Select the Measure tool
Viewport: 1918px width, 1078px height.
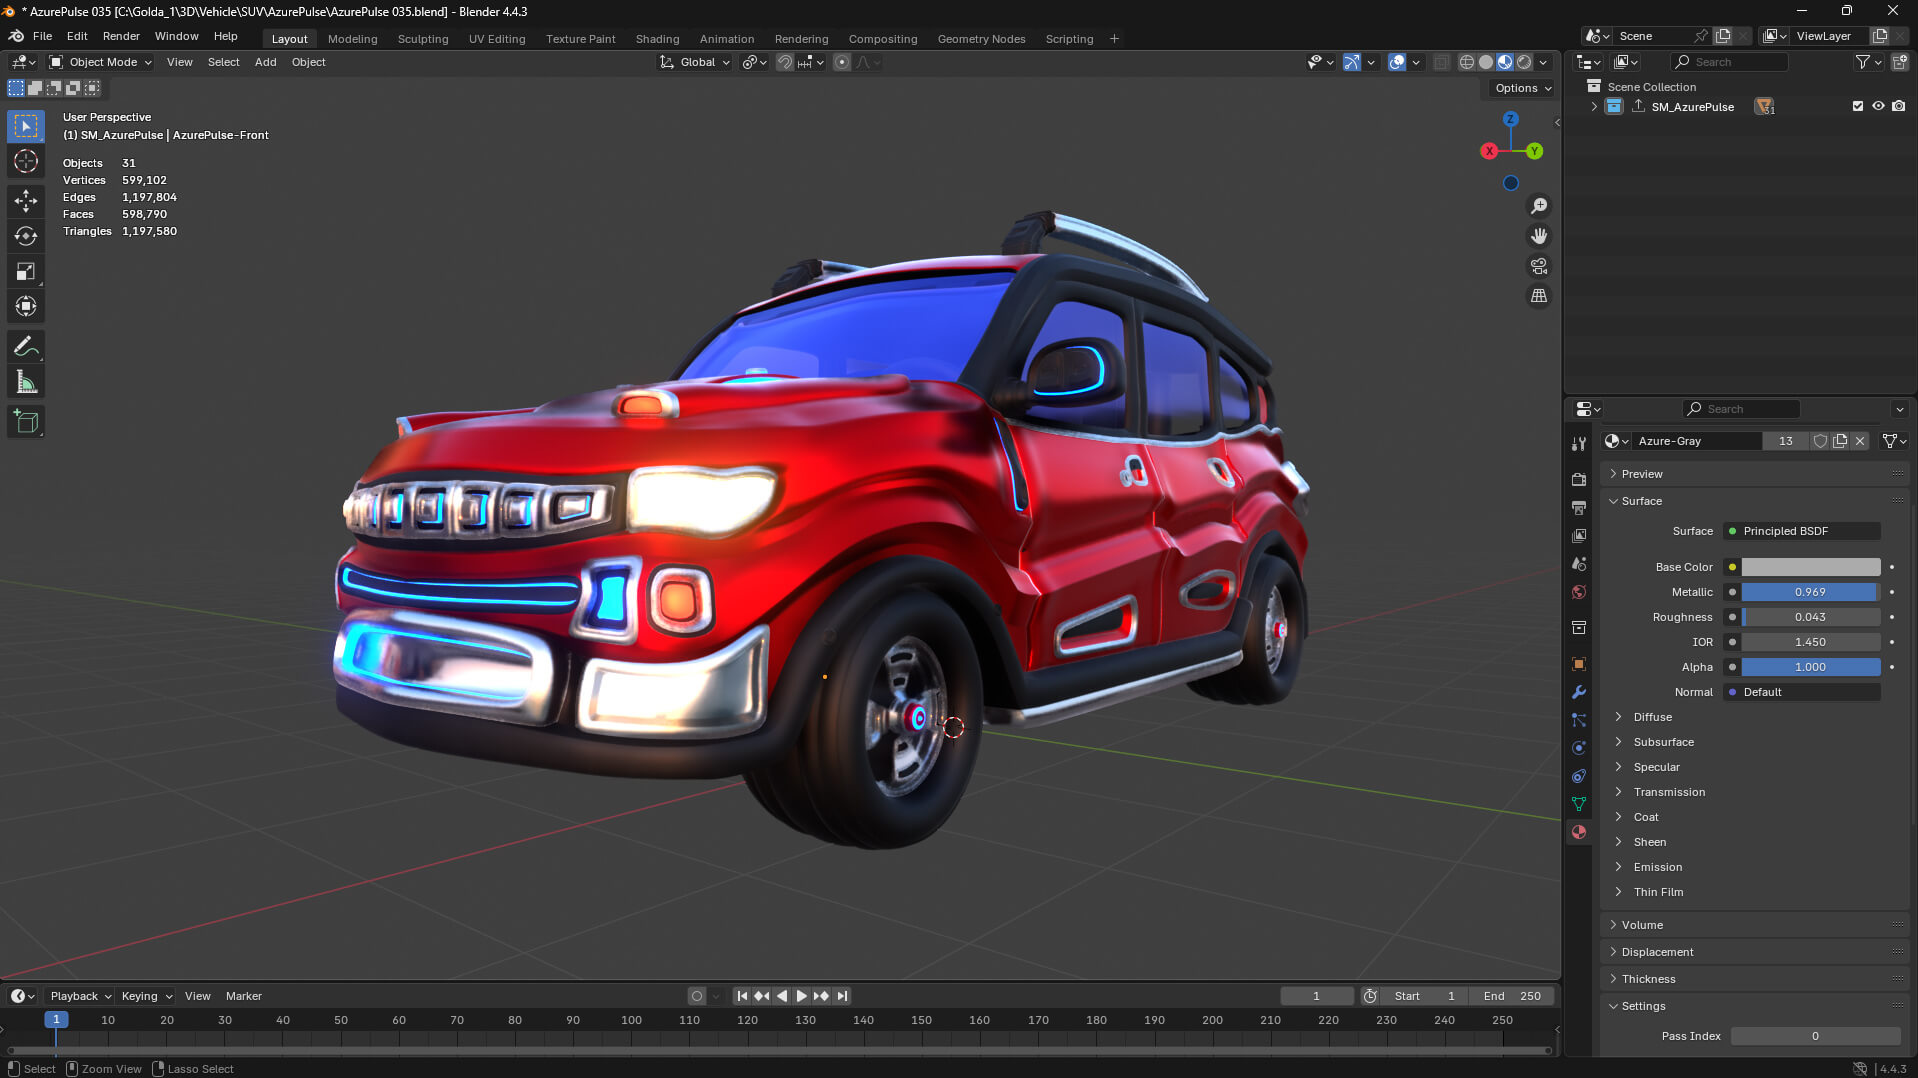25,380
